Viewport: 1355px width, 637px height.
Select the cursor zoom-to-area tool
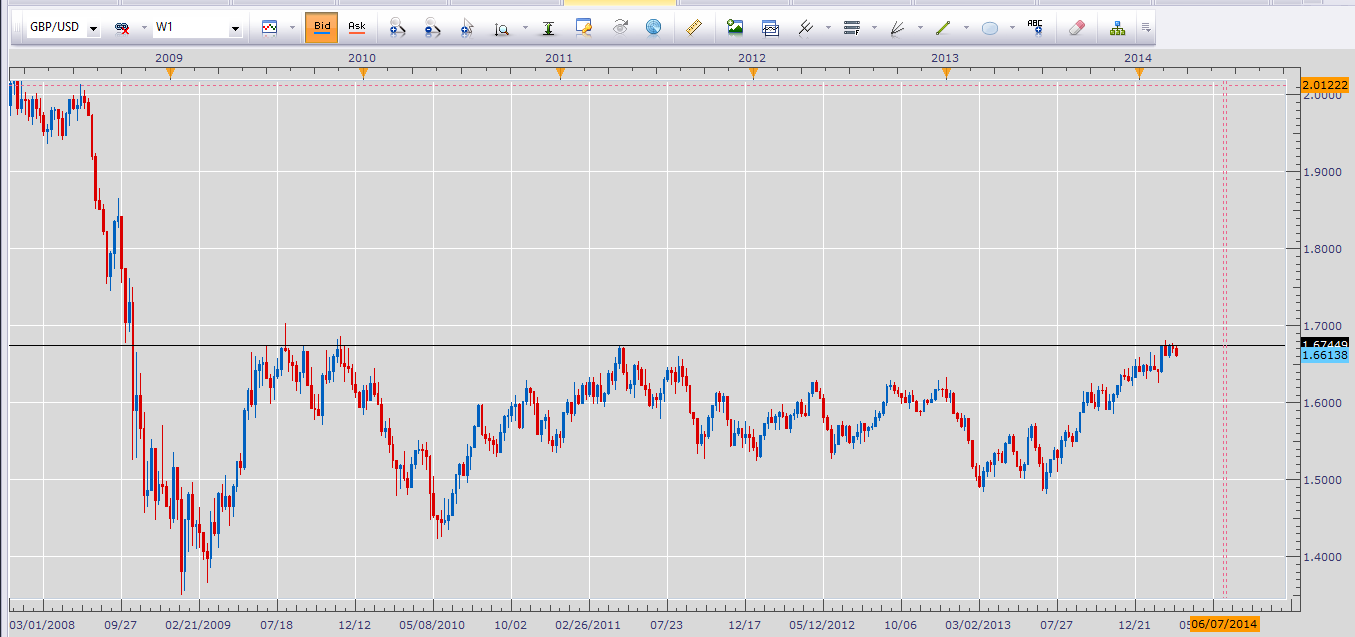(466, 28)
